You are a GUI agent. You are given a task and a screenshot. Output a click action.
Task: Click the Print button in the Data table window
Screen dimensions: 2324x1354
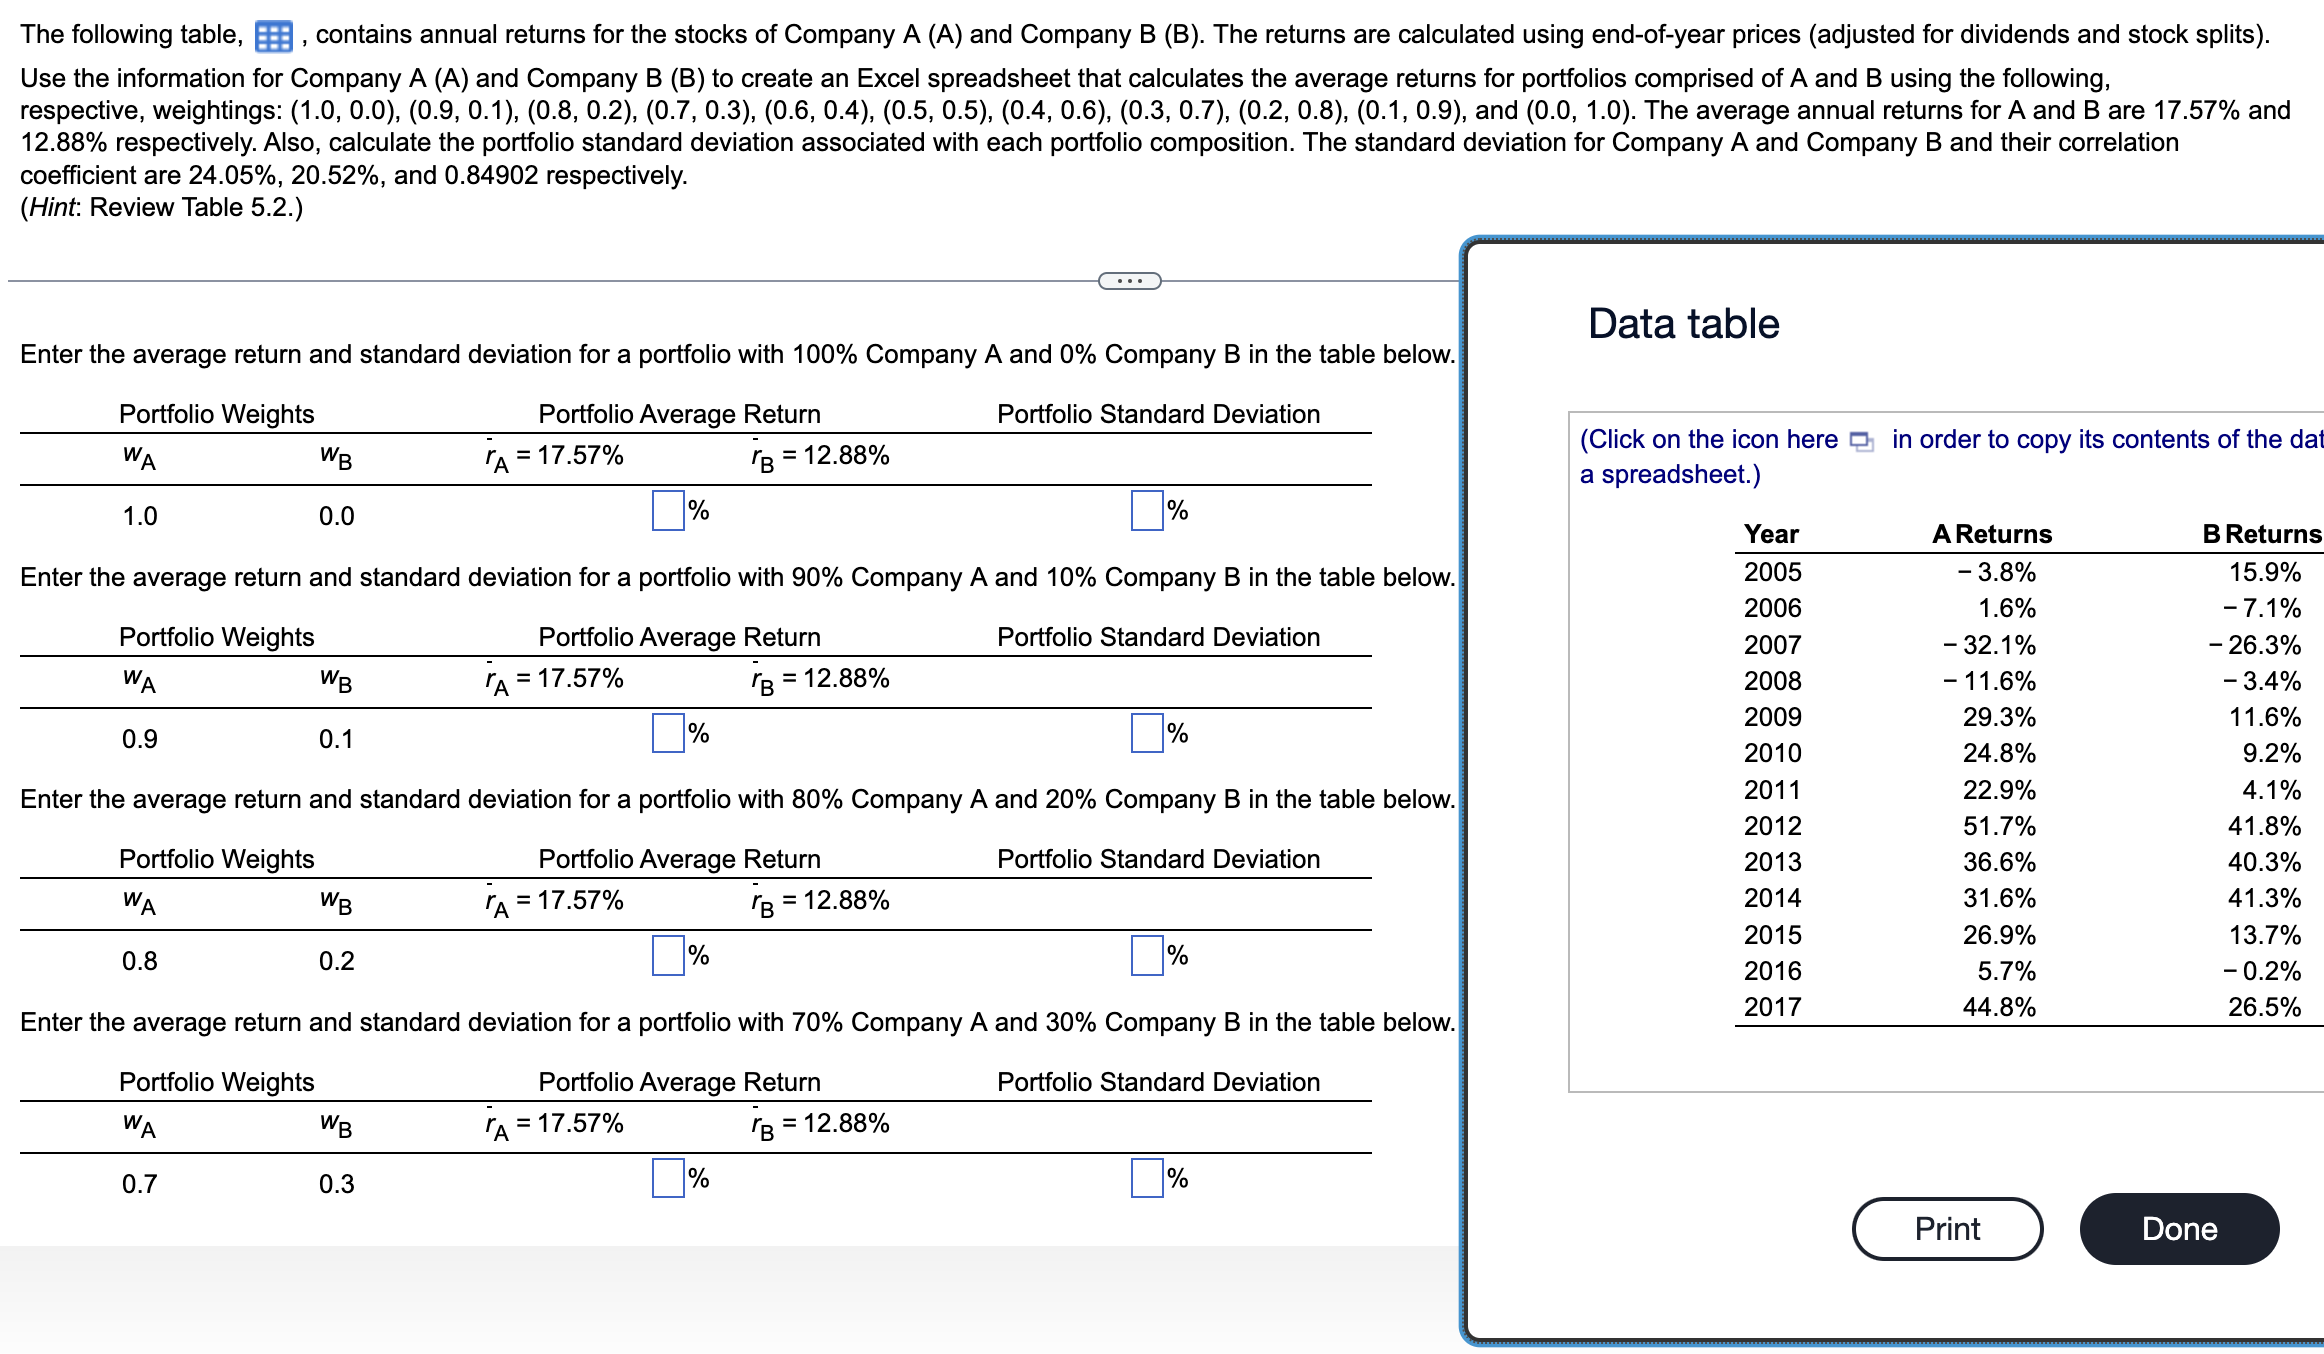click(1947, 1229)
